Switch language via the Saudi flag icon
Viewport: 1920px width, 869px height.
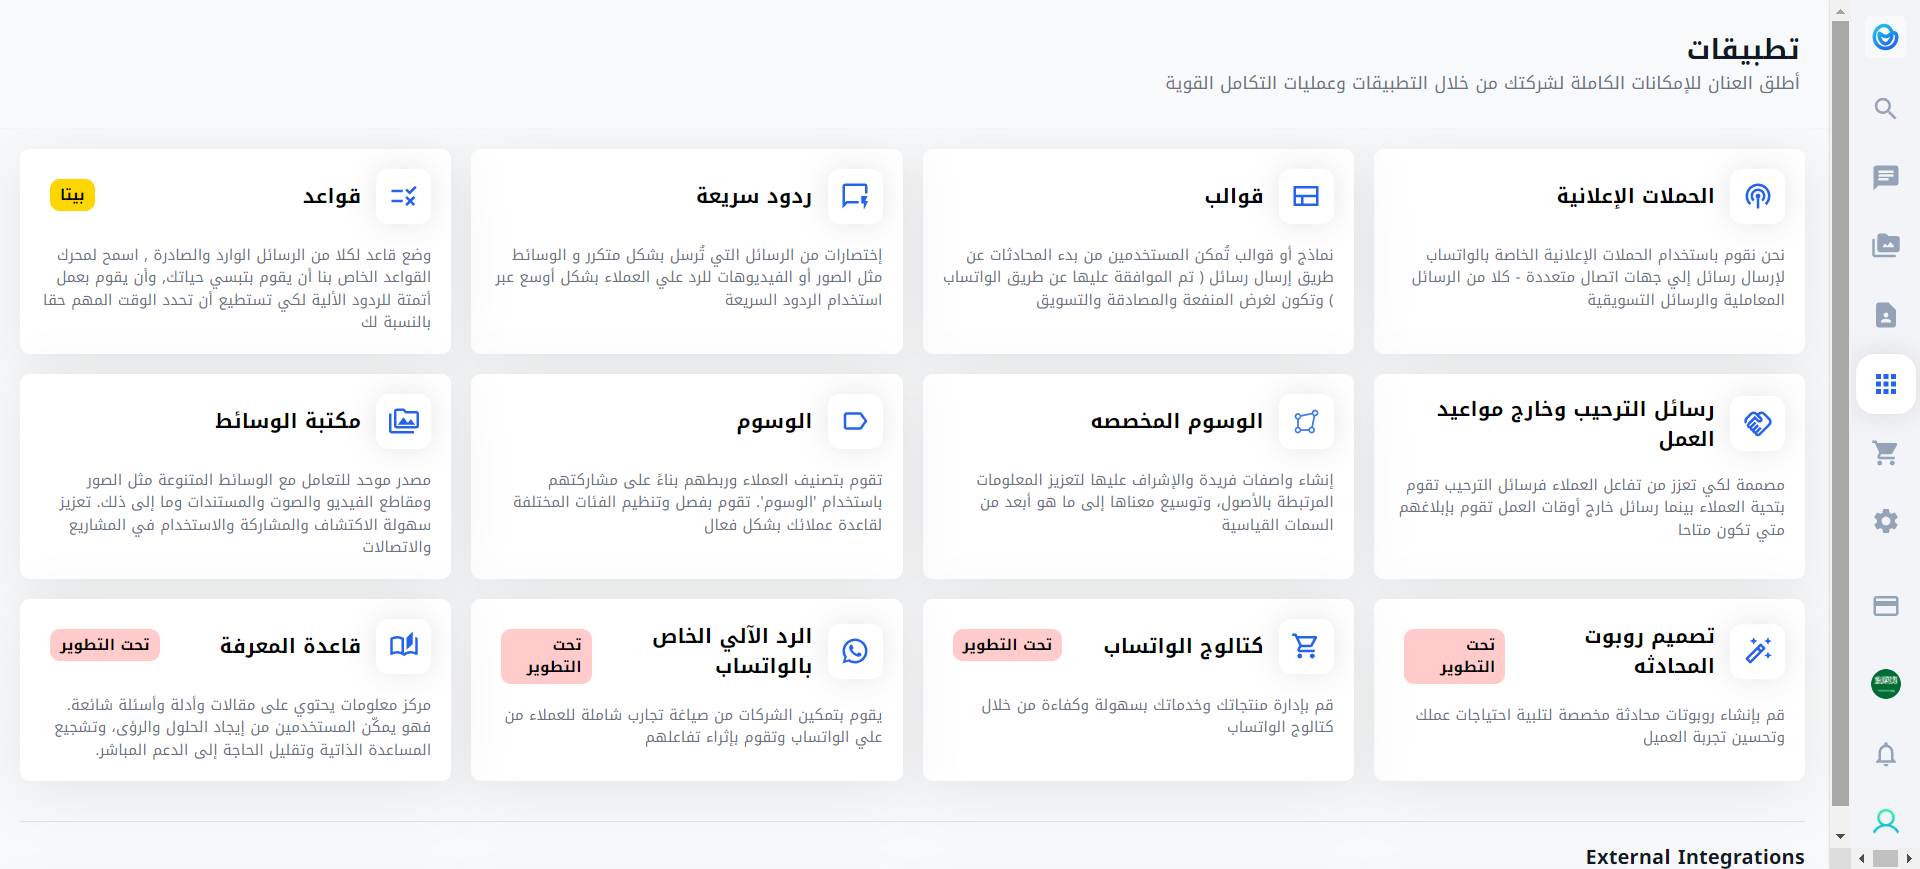coord(1885,684)
